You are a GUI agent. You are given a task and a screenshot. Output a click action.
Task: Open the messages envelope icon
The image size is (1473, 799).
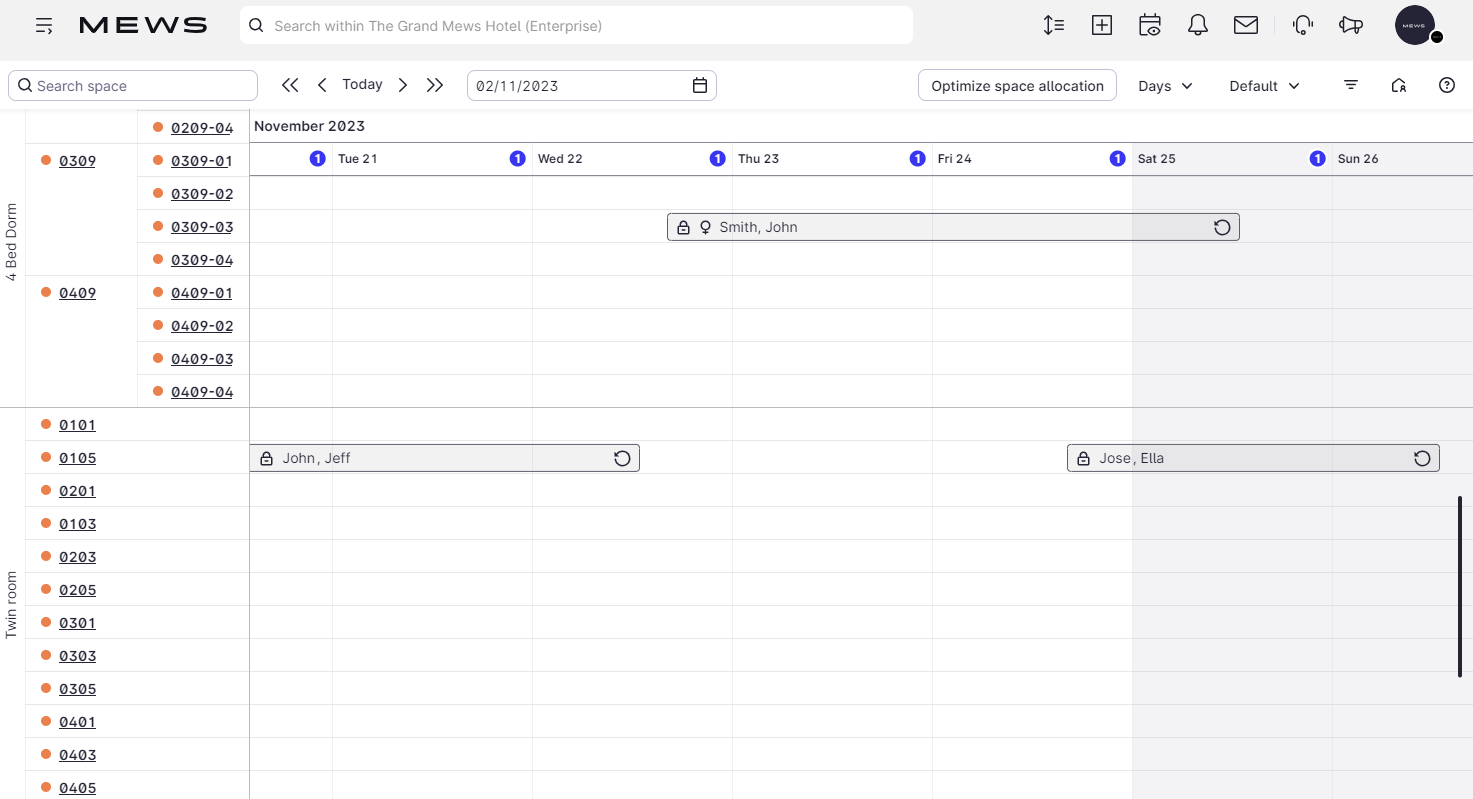click(1246, 26)
